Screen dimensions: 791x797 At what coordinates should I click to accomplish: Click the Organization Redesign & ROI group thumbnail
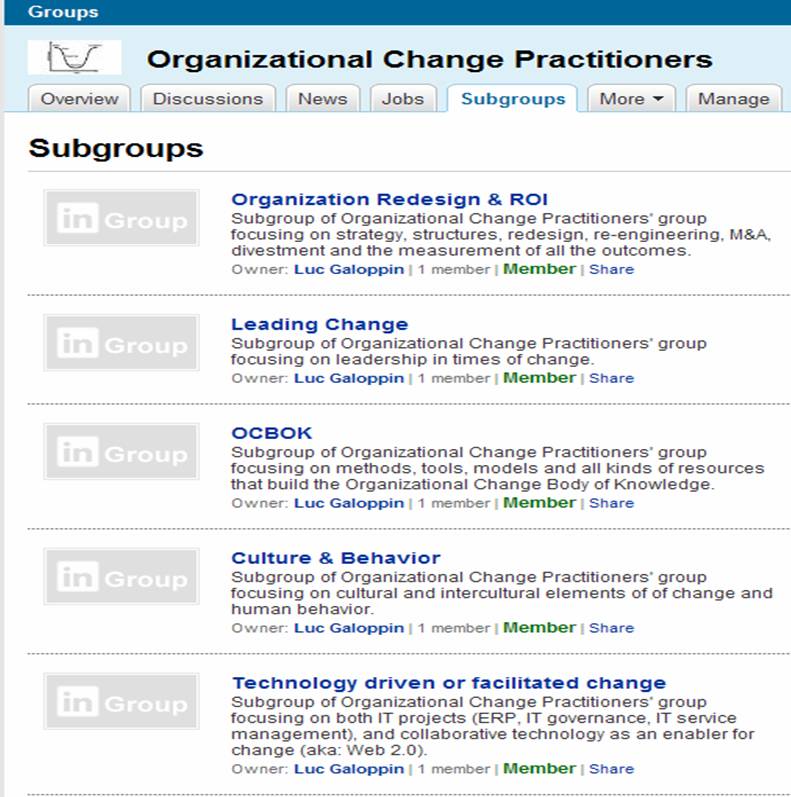[x=121, y=218]
